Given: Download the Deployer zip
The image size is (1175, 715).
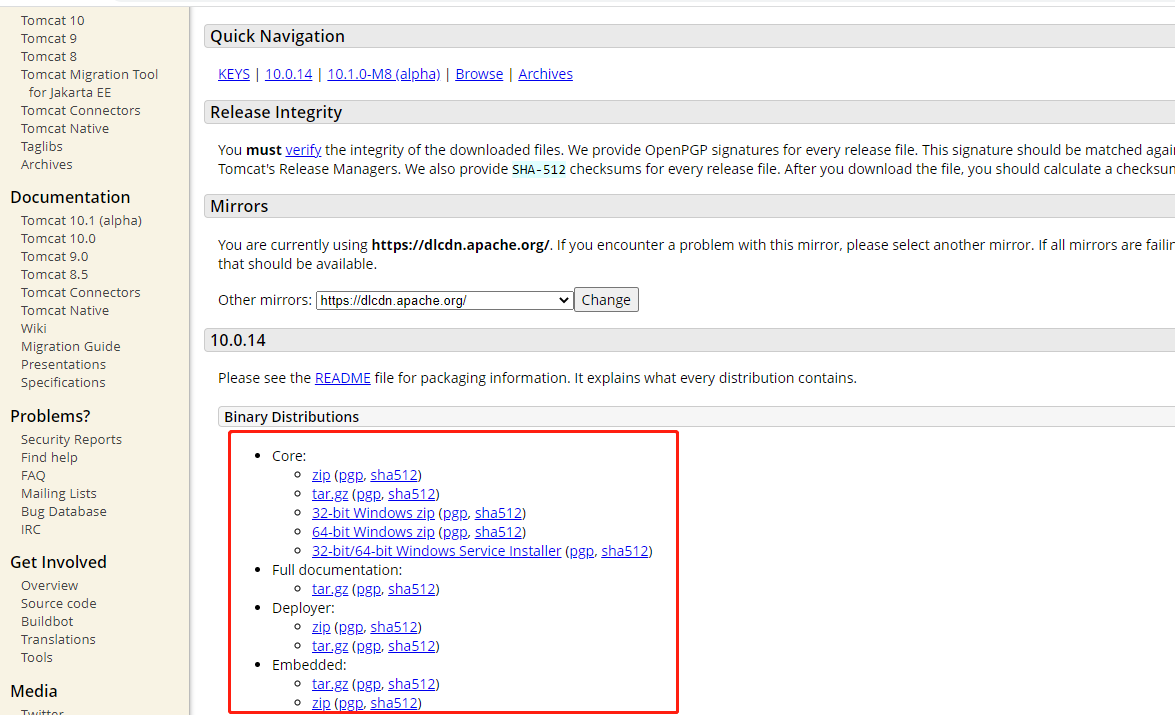Looking at the screenshot, I should [321, 627].
